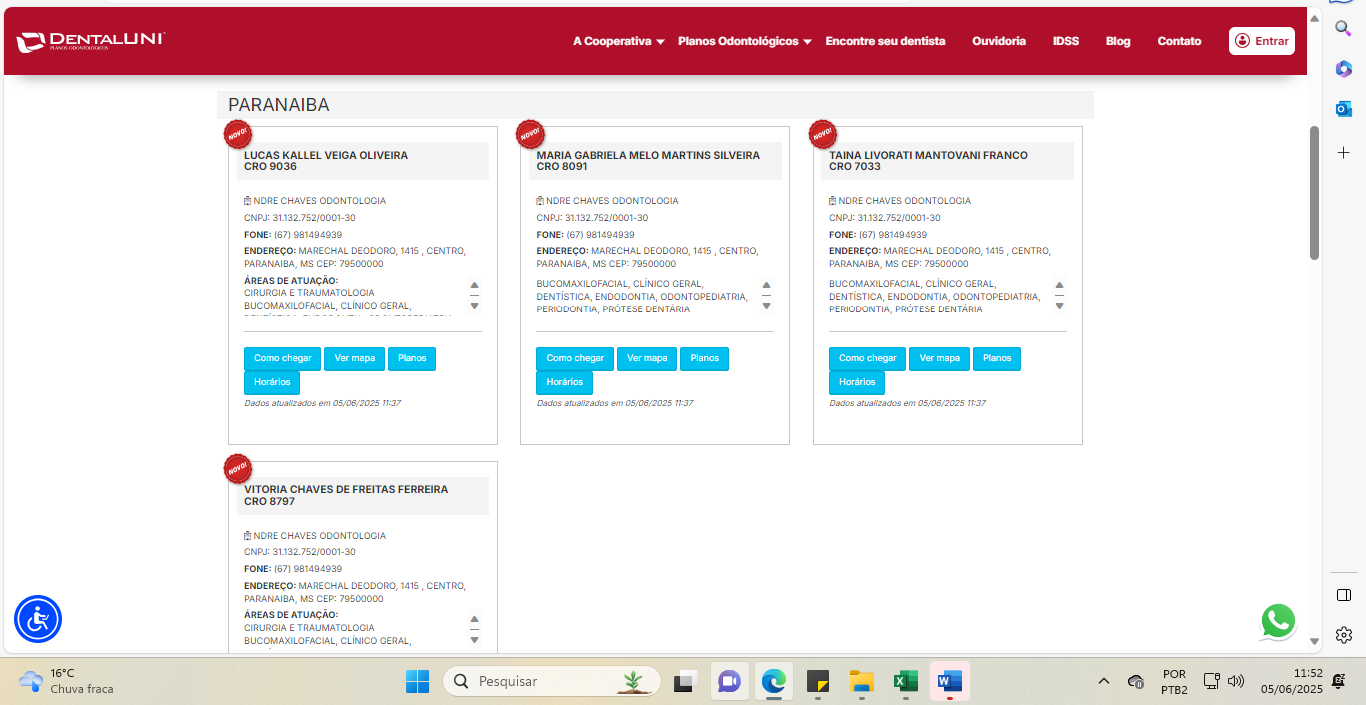Screen dimensions: 1366x705
Task: Click the DentalUni logo
Action: [90, 41]
